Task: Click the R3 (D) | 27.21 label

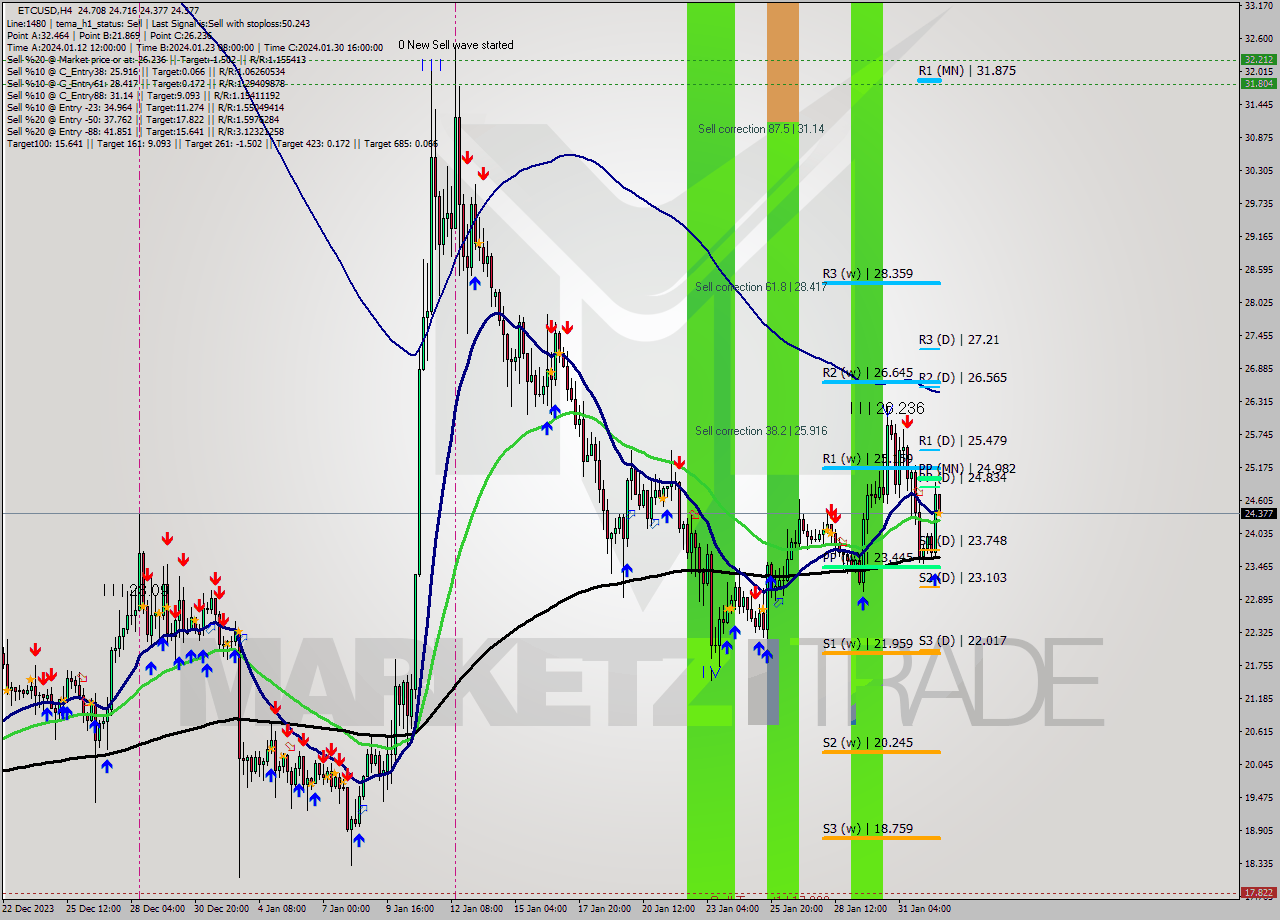Action: [x=959, y=340]
